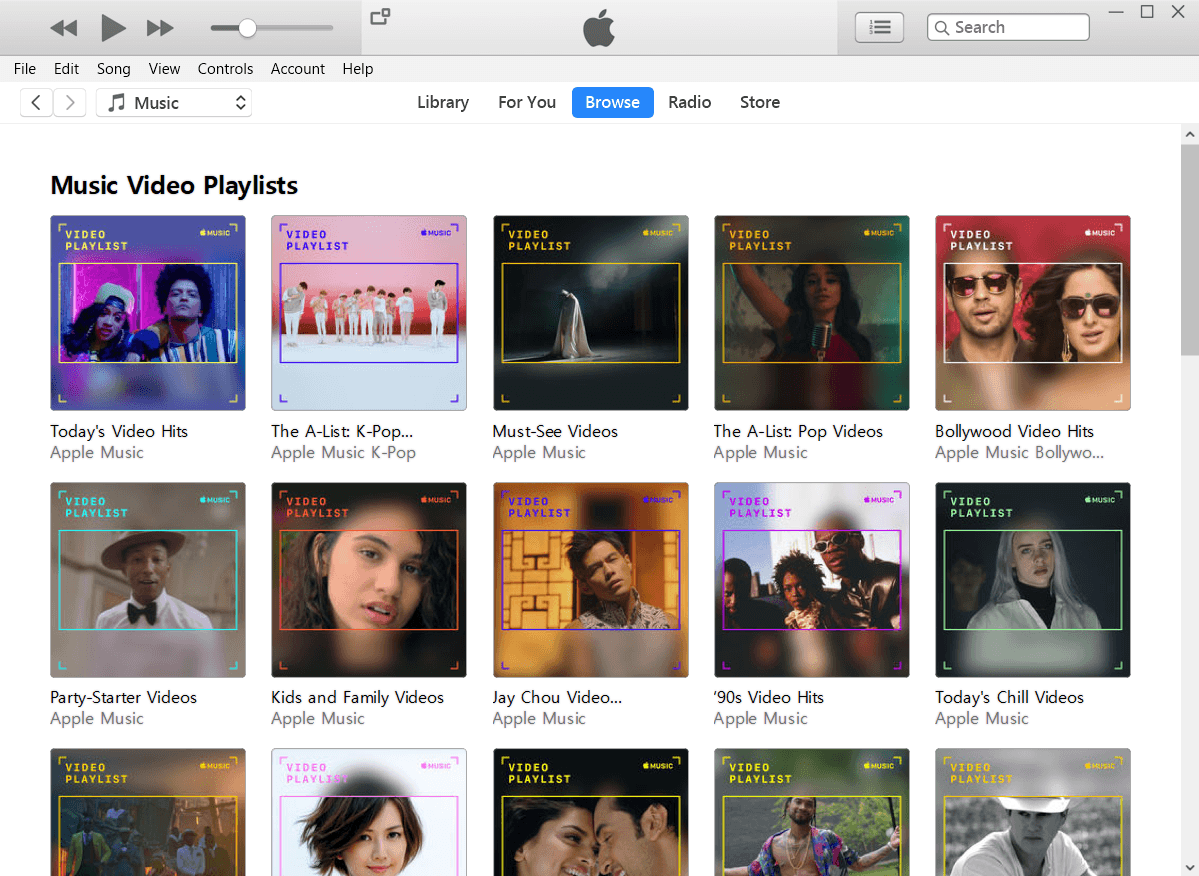Click the Fast Forward control
1199x876 pixels.
(160, 27)
